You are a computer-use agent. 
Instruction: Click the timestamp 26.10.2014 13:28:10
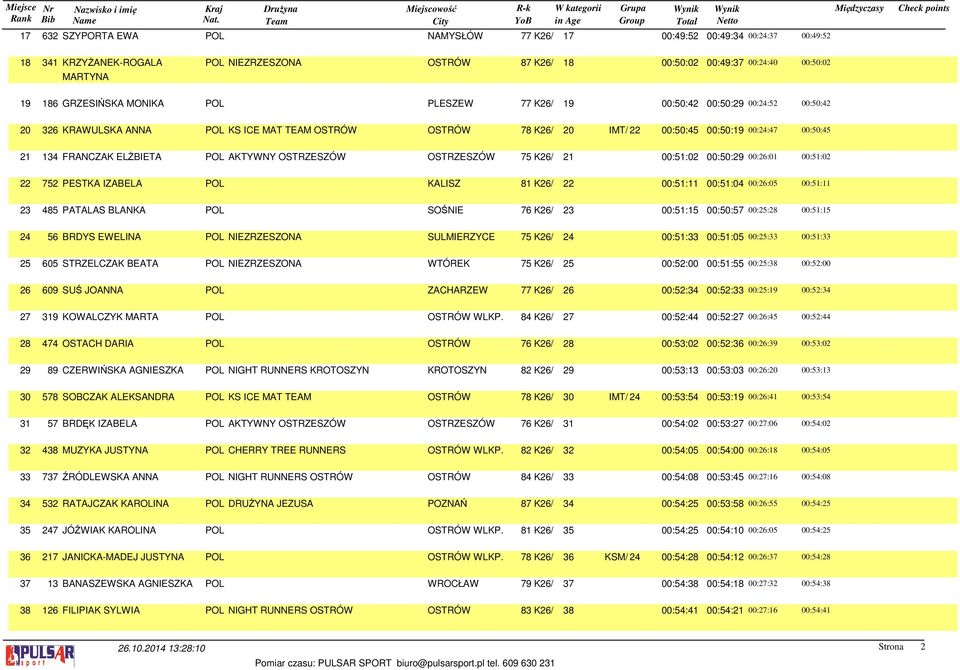pyautogui.click(x=162, y=649)
